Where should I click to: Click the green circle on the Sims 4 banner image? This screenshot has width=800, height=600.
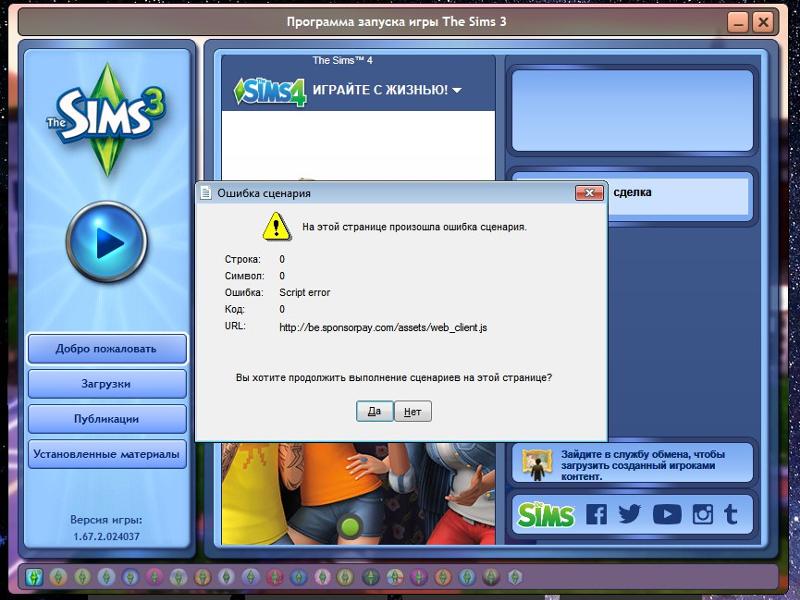coord(351,526)
